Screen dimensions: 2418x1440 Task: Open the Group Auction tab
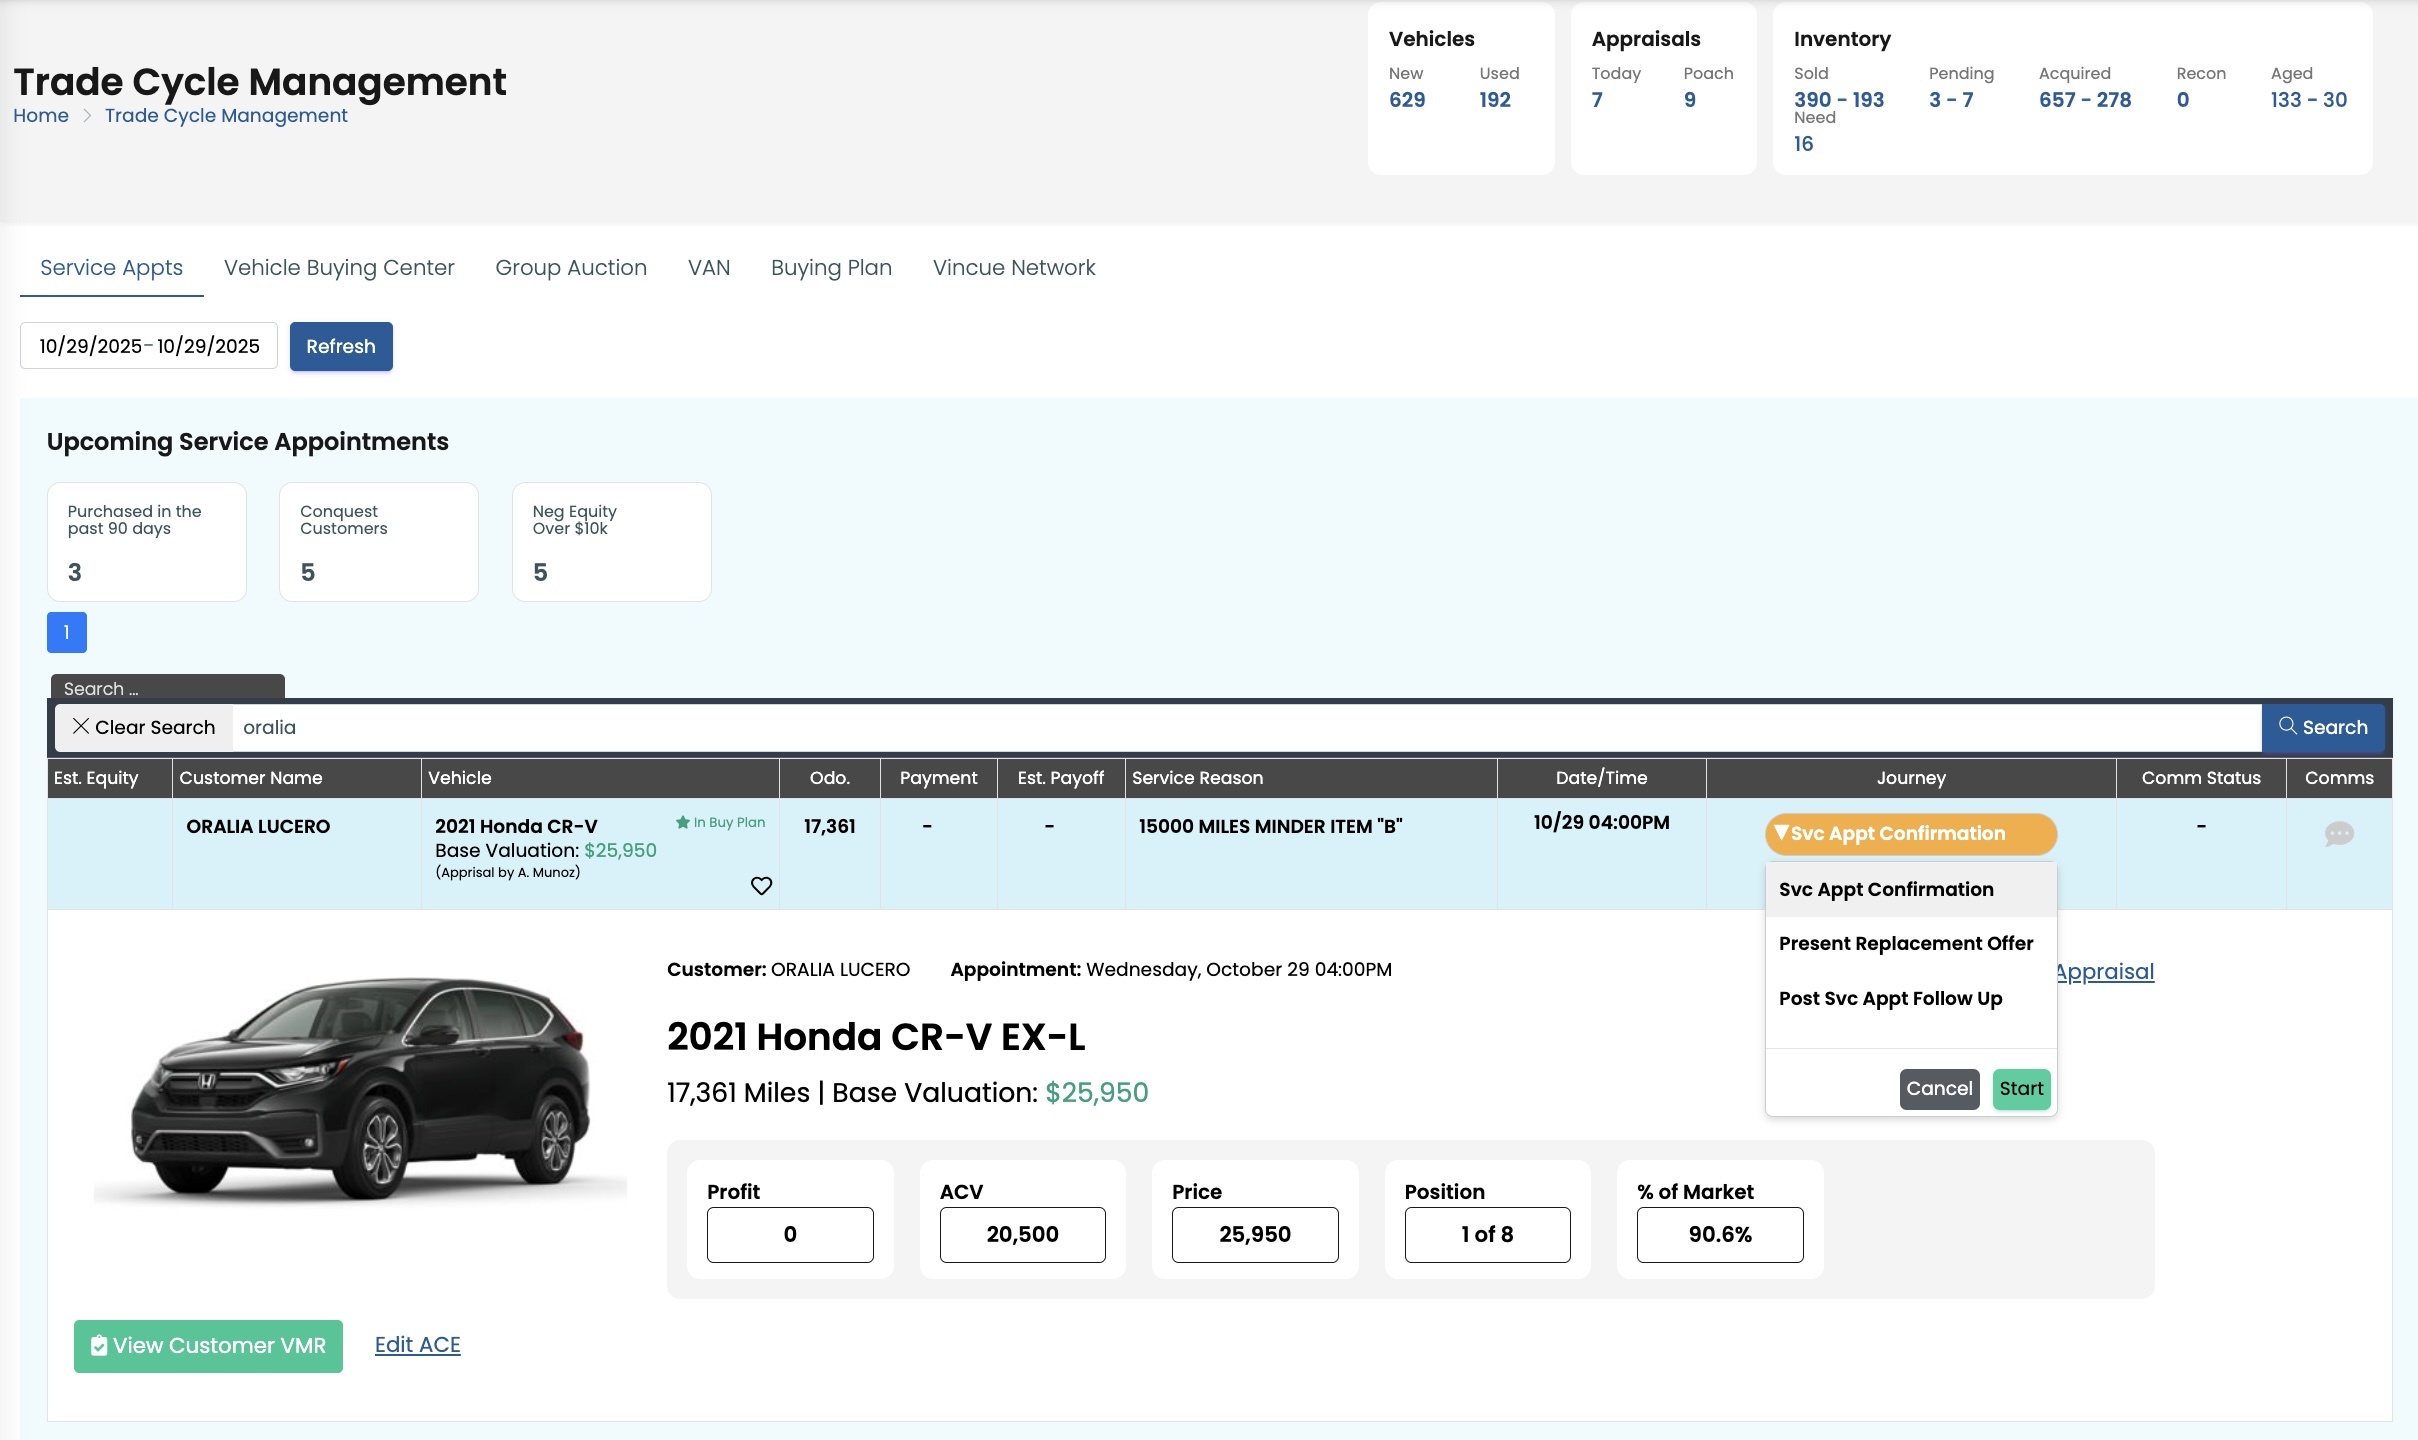coord(571,268)
